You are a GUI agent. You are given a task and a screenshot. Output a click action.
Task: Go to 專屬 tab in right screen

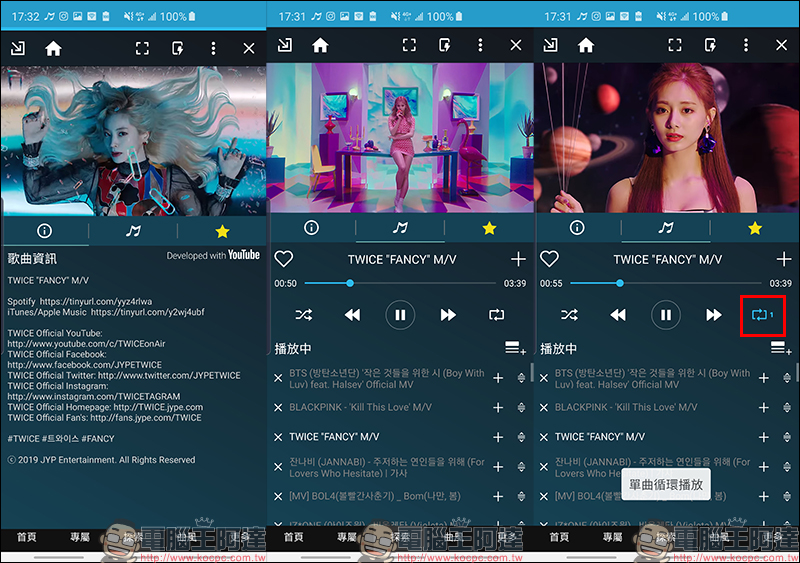[613, 537]
